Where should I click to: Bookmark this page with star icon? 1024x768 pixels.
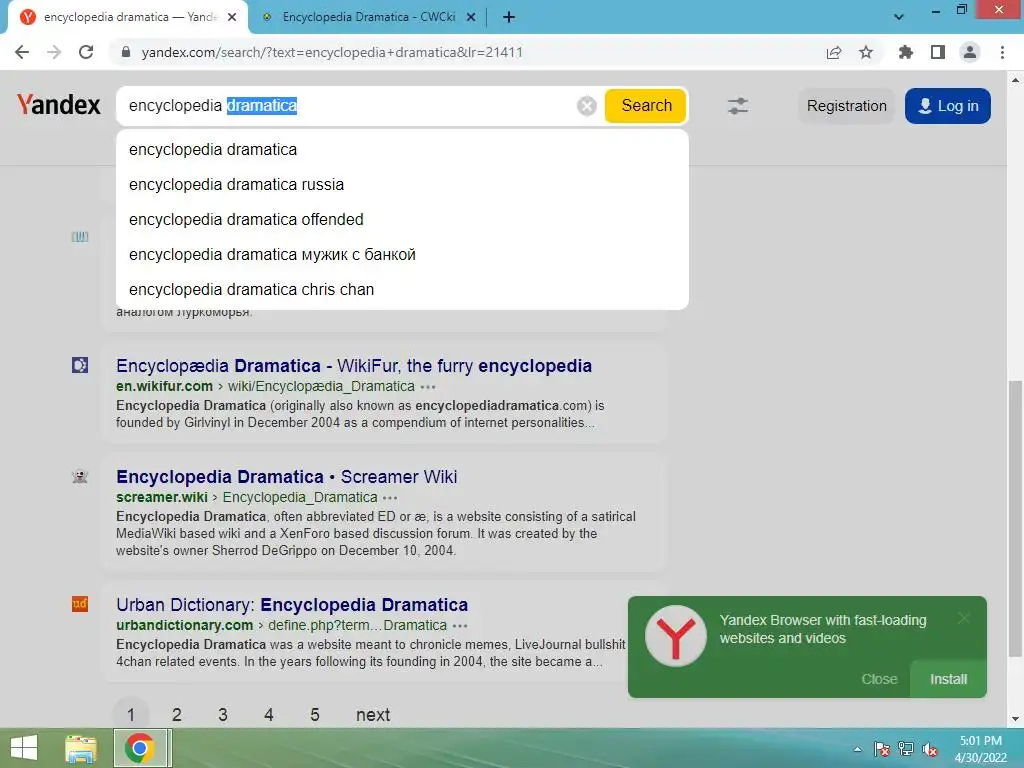(x=866, y=52)
